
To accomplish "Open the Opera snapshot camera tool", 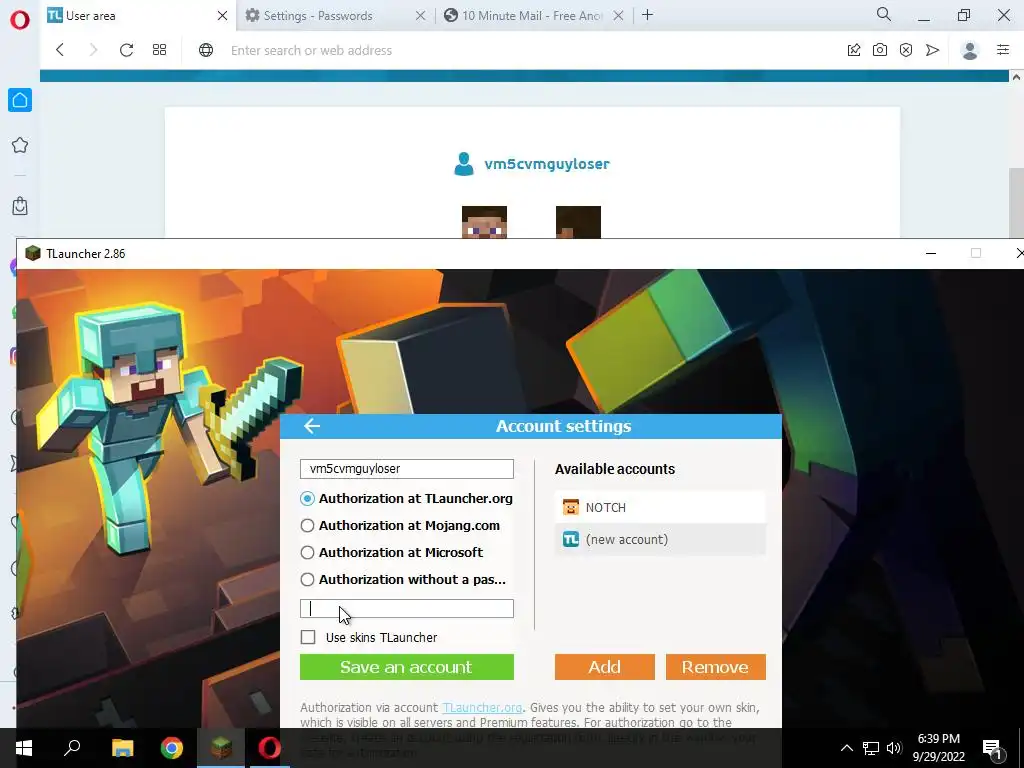I will 880,50.
